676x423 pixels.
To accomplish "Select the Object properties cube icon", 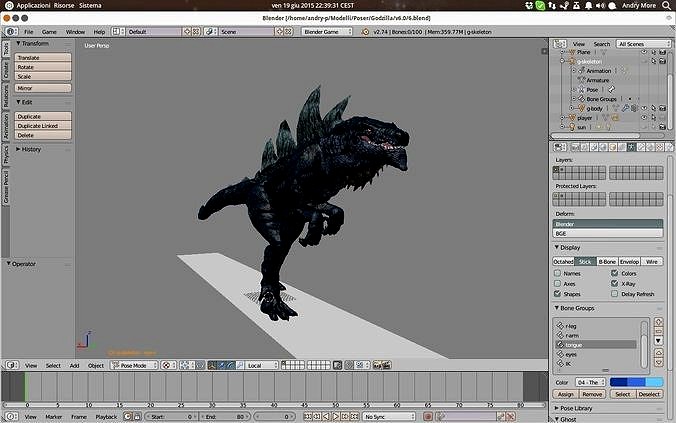I will coord(613,147).
